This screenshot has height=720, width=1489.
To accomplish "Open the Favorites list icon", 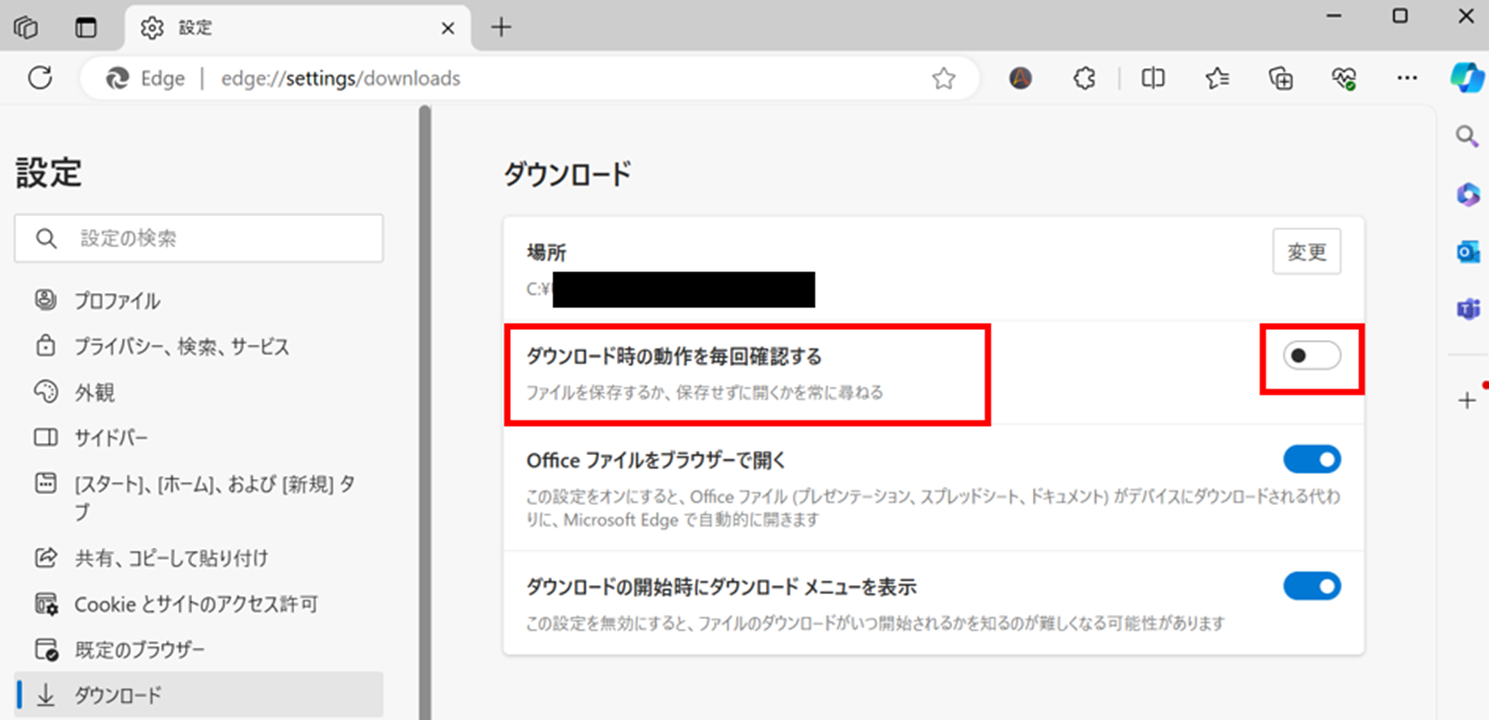I will pyautogui.click(x=1217, y=78).
